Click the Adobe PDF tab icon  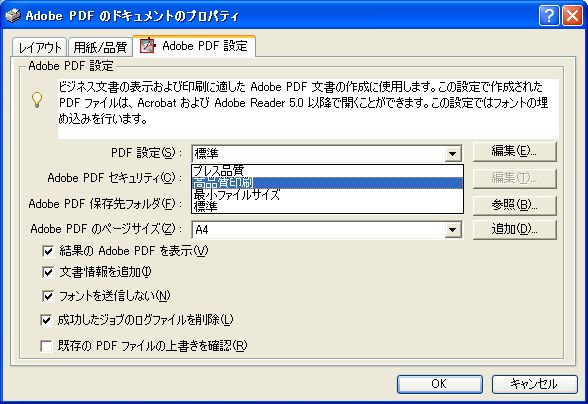147,46
